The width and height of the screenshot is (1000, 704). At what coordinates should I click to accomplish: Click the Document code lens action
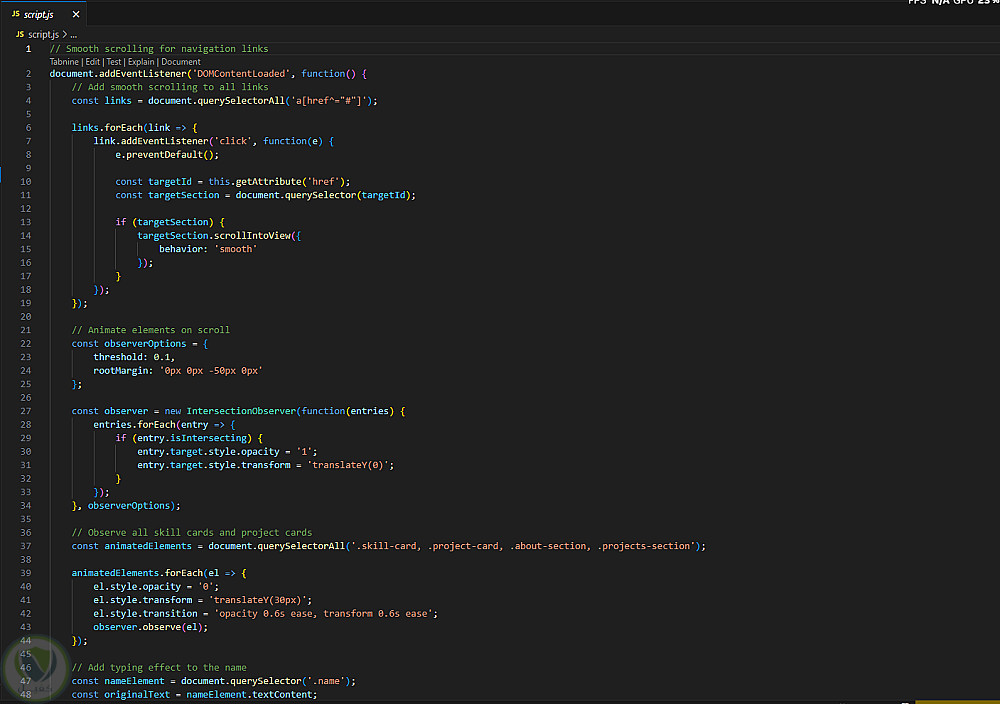click(x=181, y=61)
